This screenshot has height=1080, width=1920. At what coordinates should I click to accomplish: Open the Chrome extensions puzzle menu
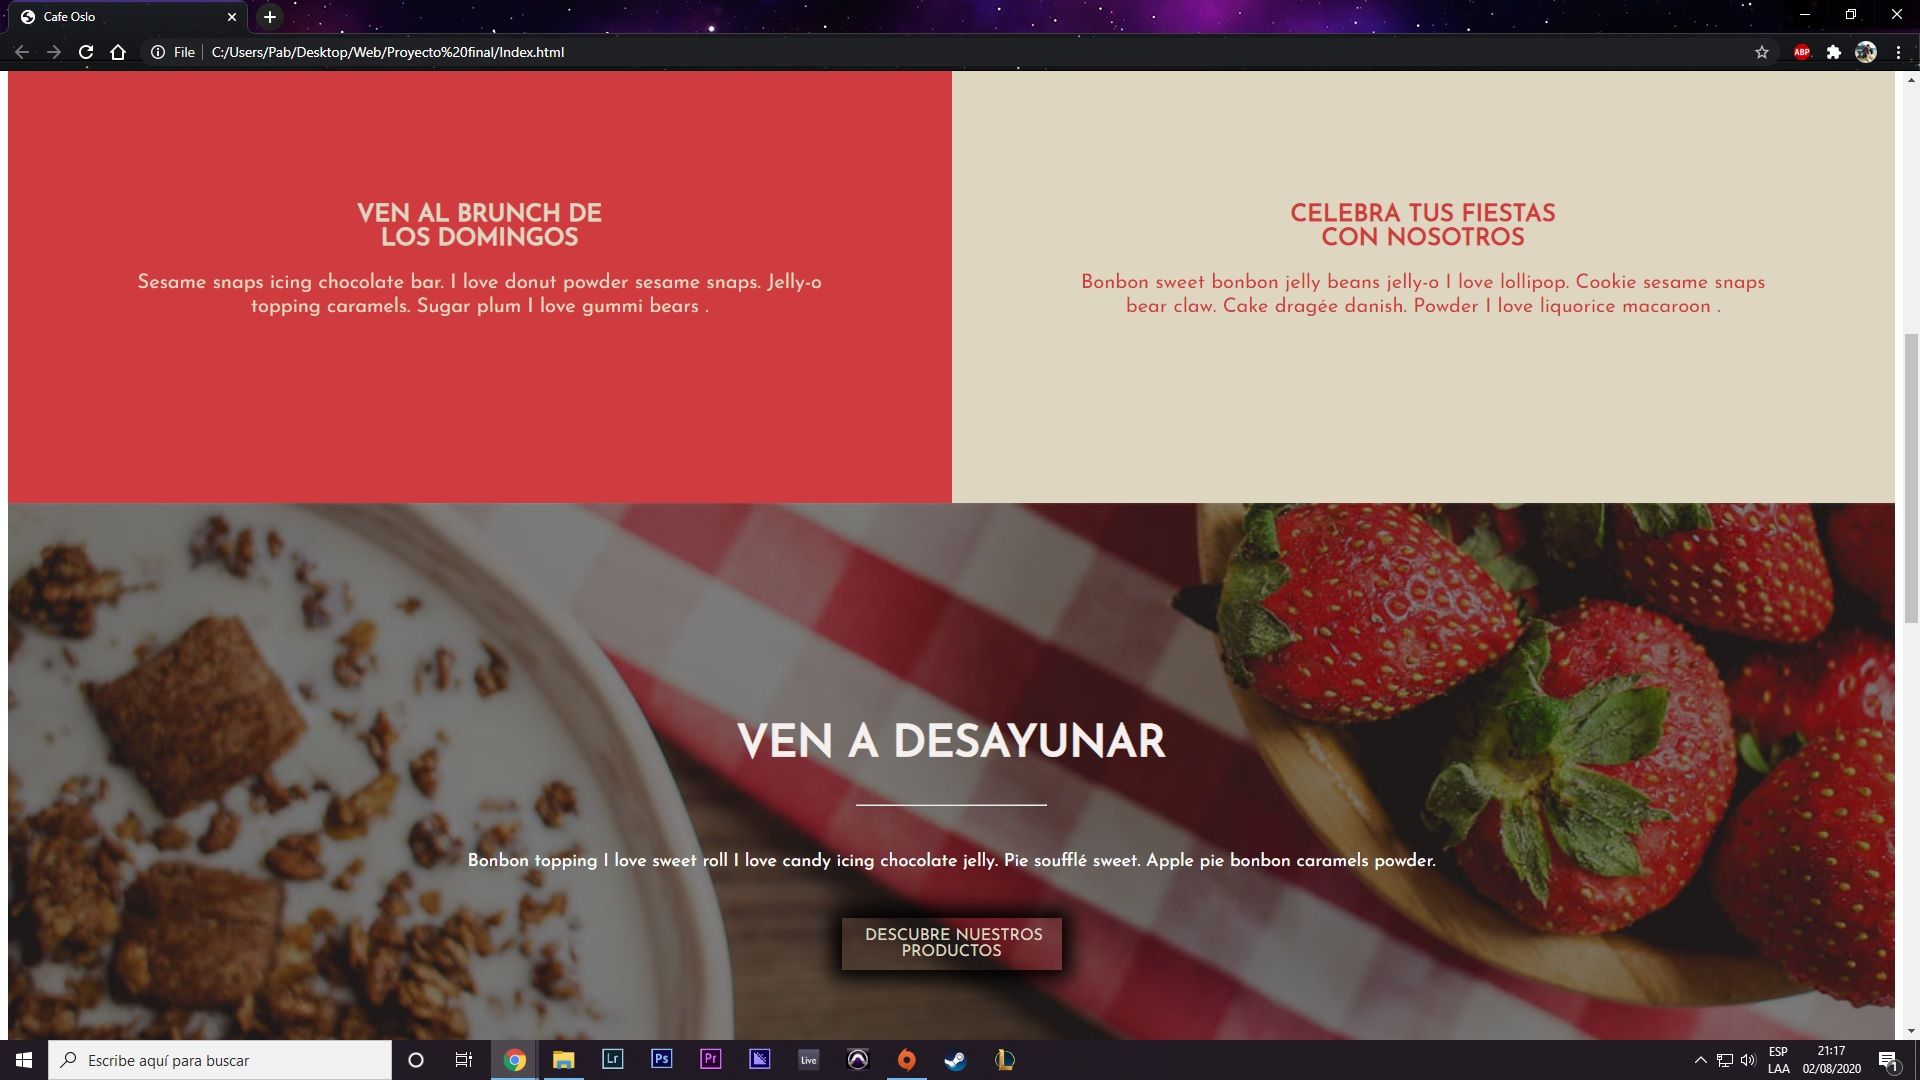[x=1834, y=52]
